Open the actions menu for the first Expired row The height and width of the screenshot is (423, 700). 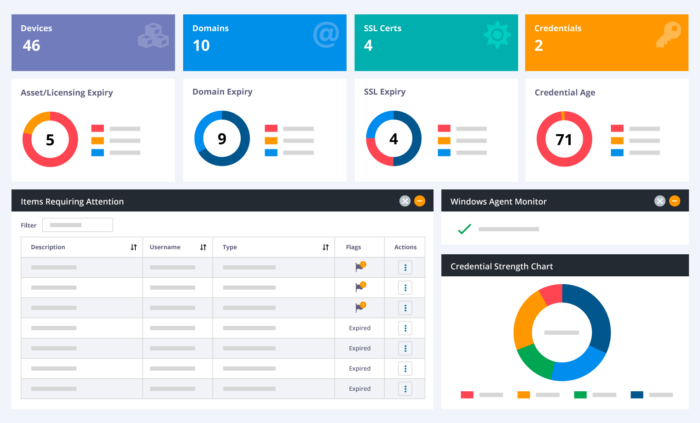coord(405,328)
